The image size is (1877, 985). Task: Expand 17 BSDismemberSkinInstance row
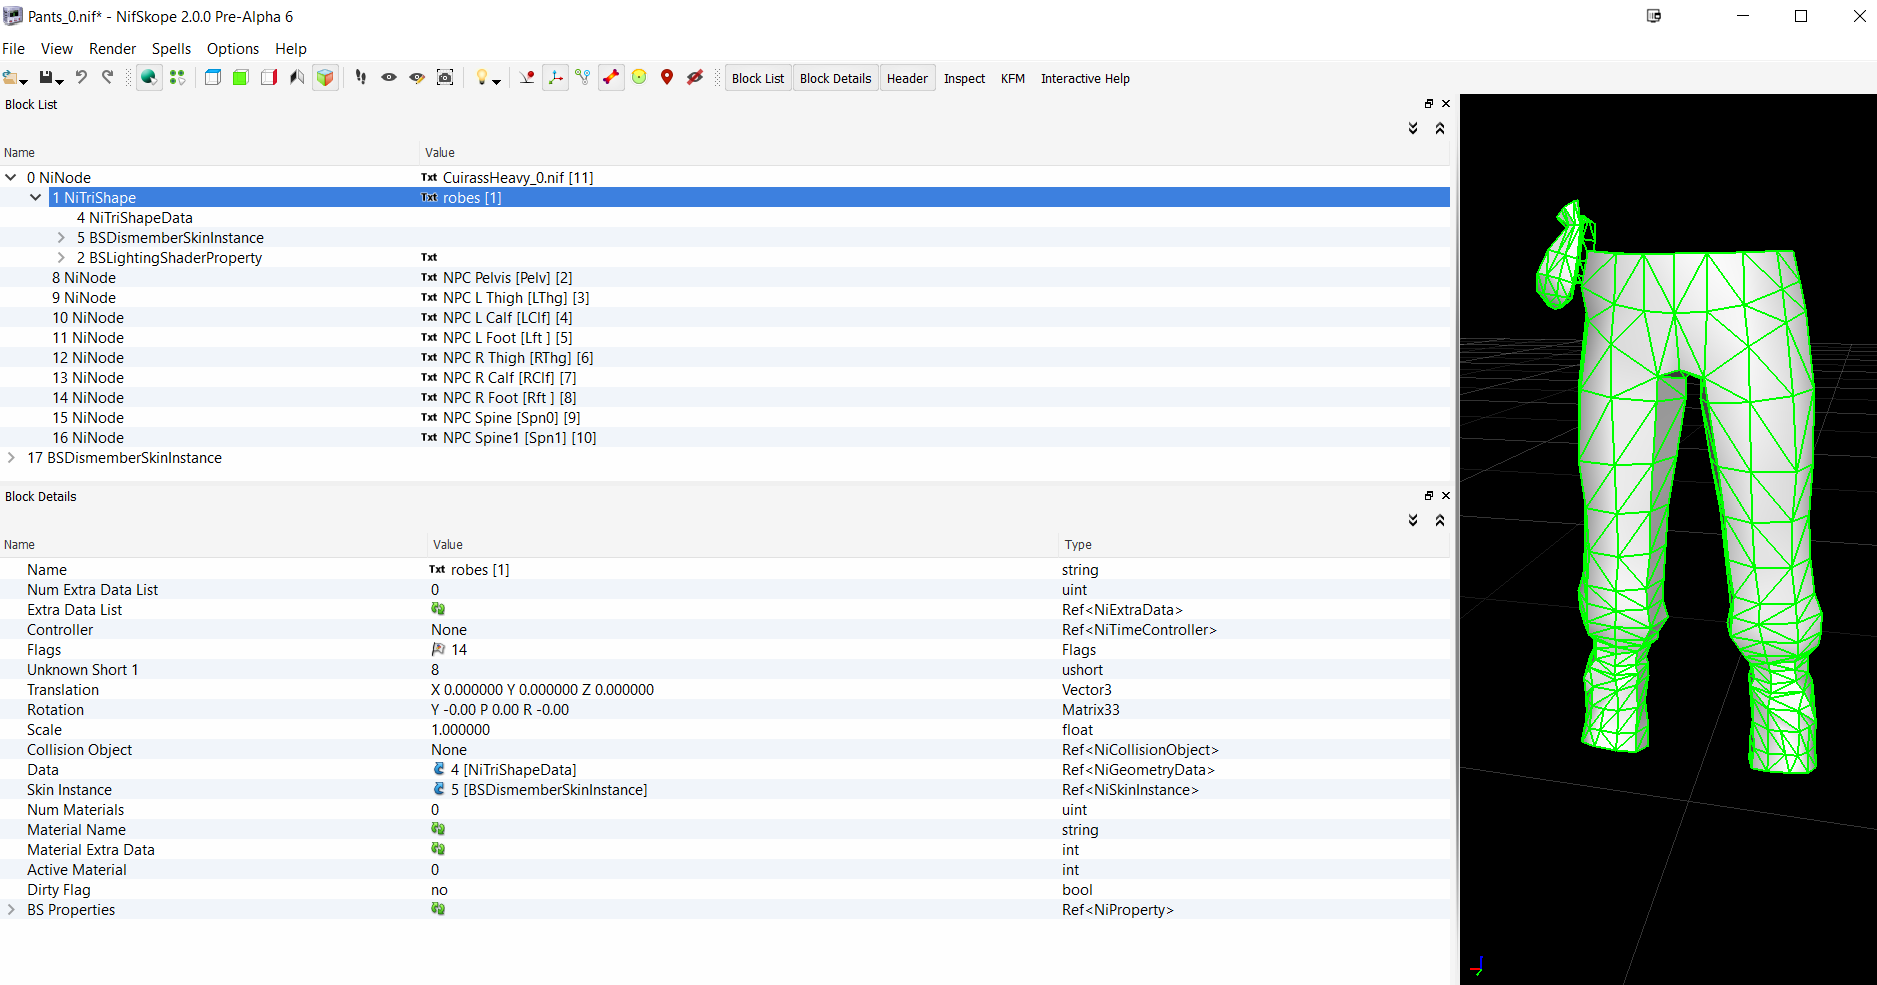pos(11,458)
